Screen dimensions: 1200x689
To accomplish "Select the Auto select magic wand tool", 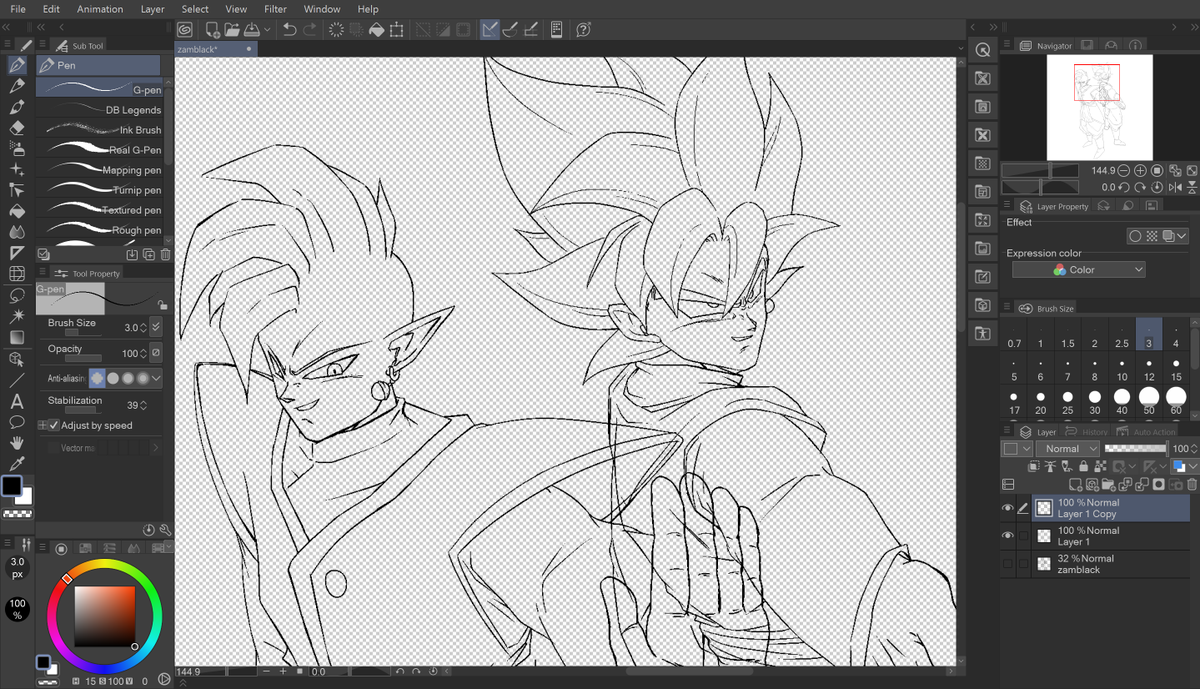I will [x=17, y=316].
